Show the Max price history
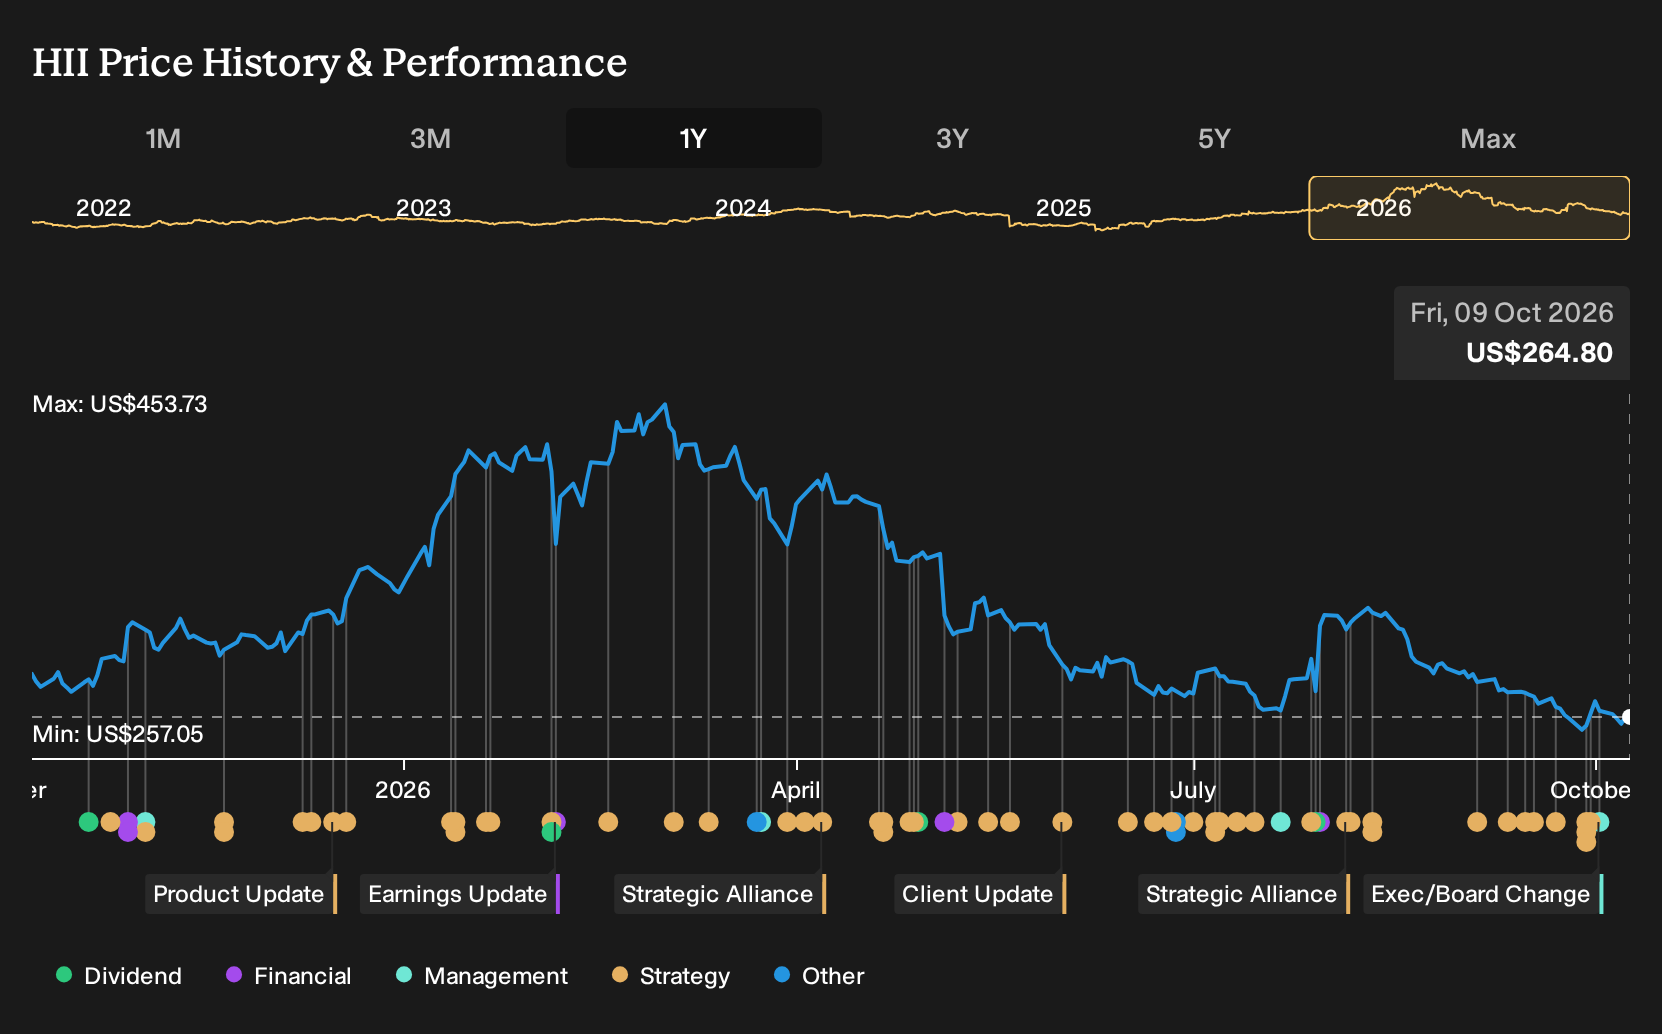Screen dimensions: 1662x1034 click(x=1488, y=138)
